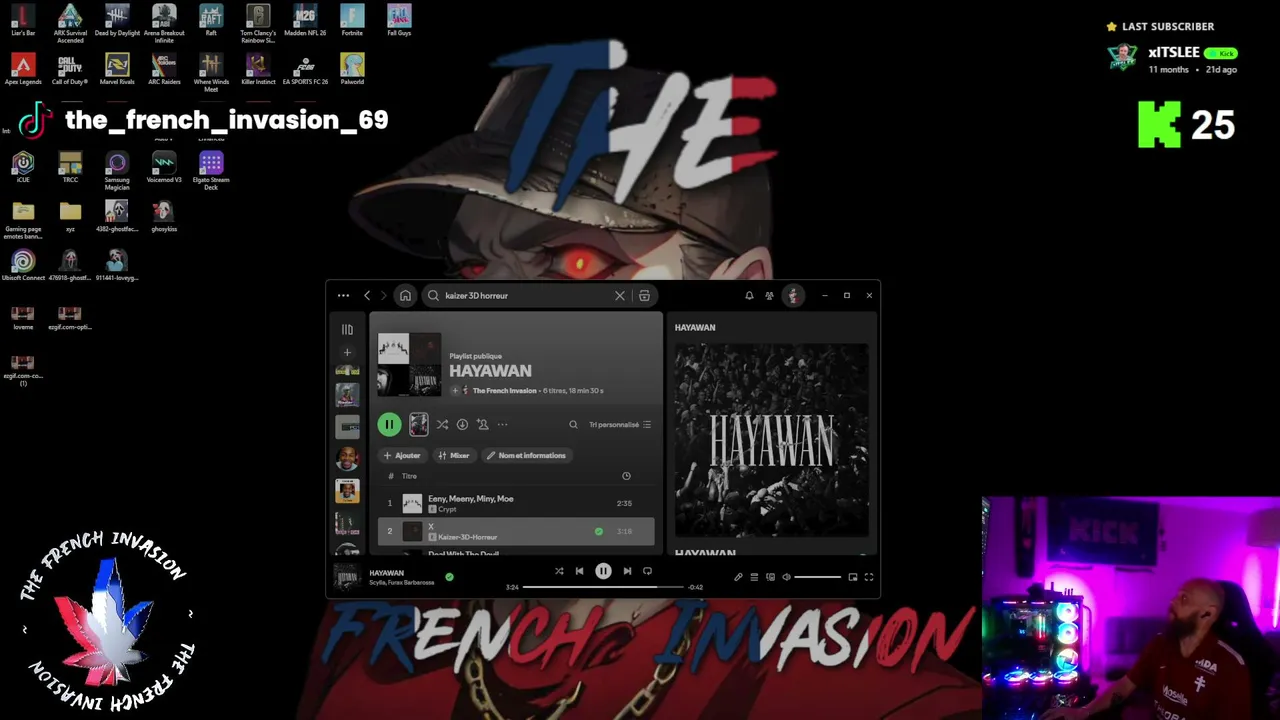This screenshot has width=1280, height=720.
Task: Select the Elgato Stream Deck desktop icon
Action: coord(211,170)
